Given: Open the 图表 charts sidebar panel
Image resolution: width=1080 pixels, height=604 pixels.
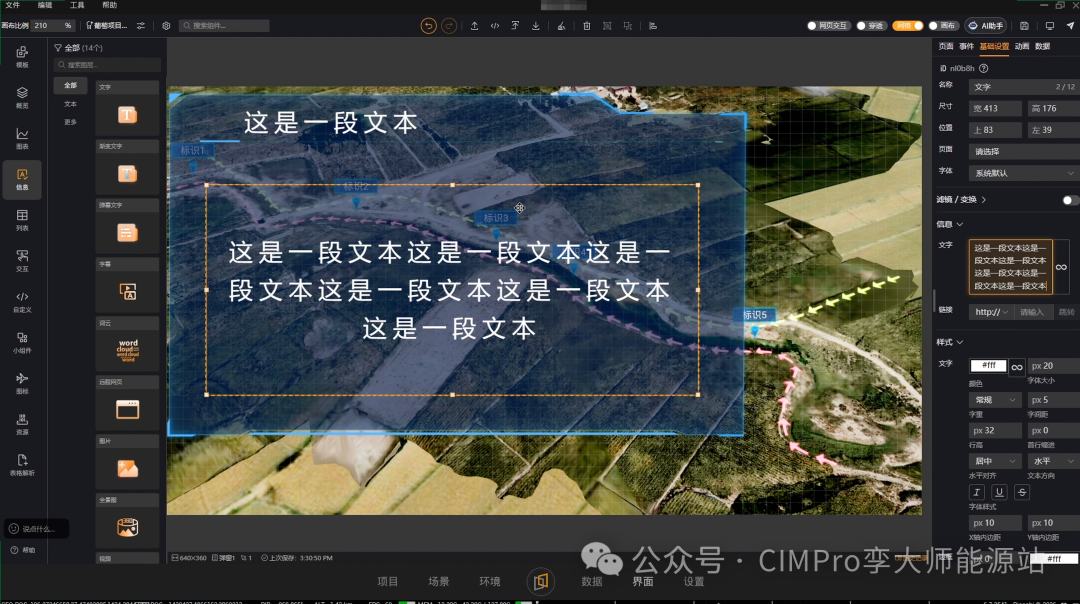Looking at the screenshot, I should click(22, 138).
